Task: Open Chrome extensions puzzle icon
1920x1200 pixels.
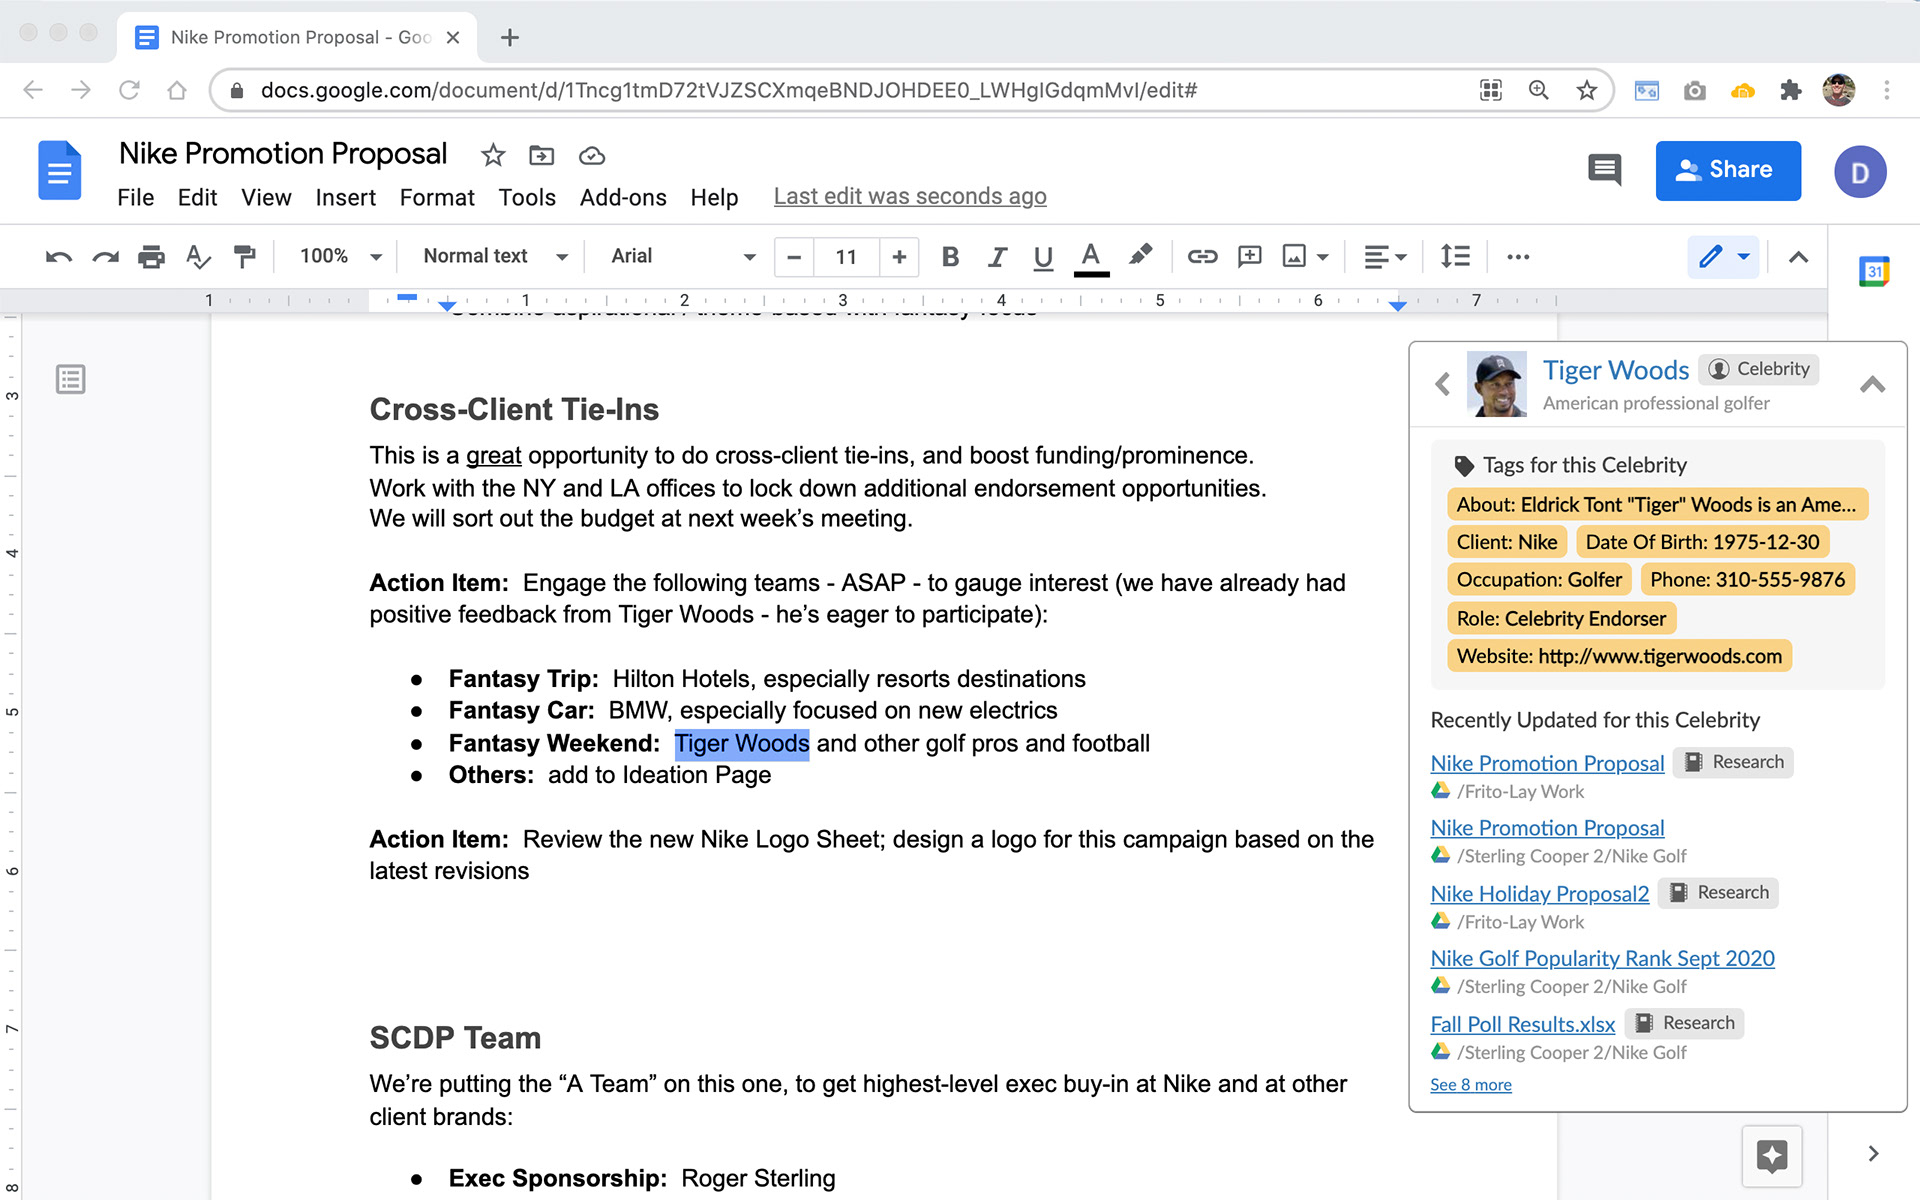Action: point(1790,90)
